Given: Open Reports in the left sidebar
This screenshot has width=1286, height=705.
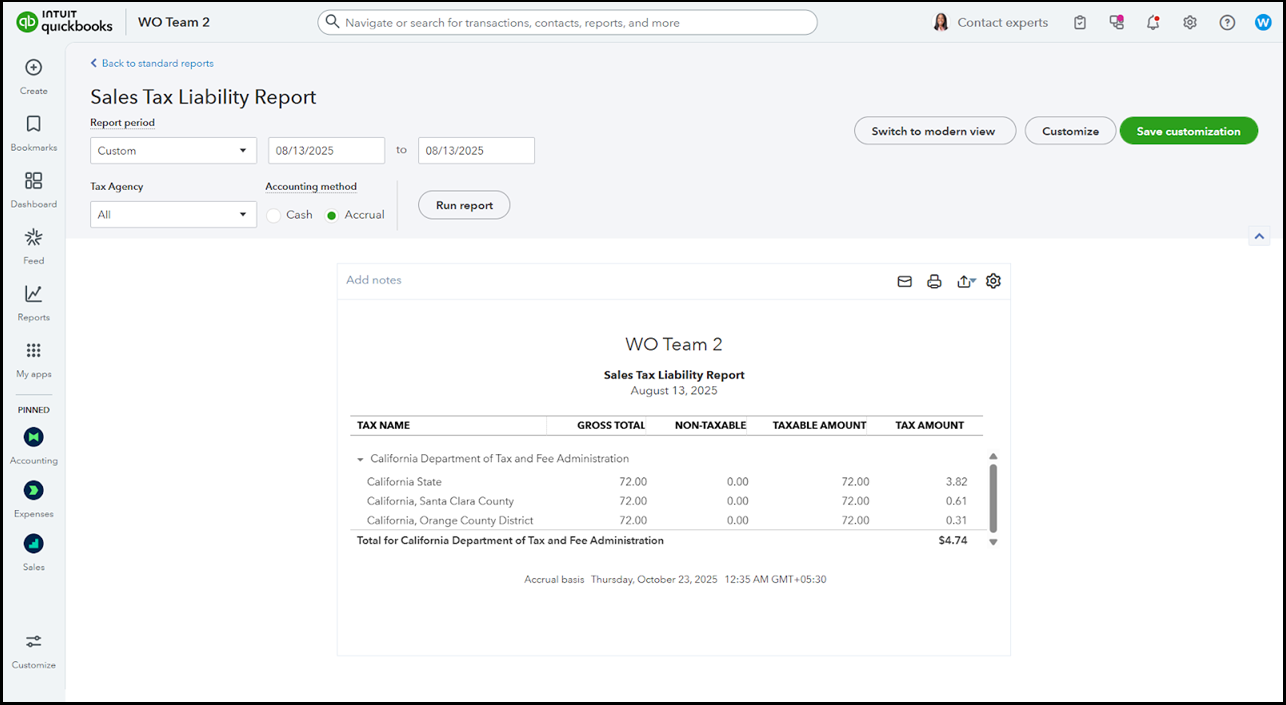Looking at the screenshot, I should point(33,302).
